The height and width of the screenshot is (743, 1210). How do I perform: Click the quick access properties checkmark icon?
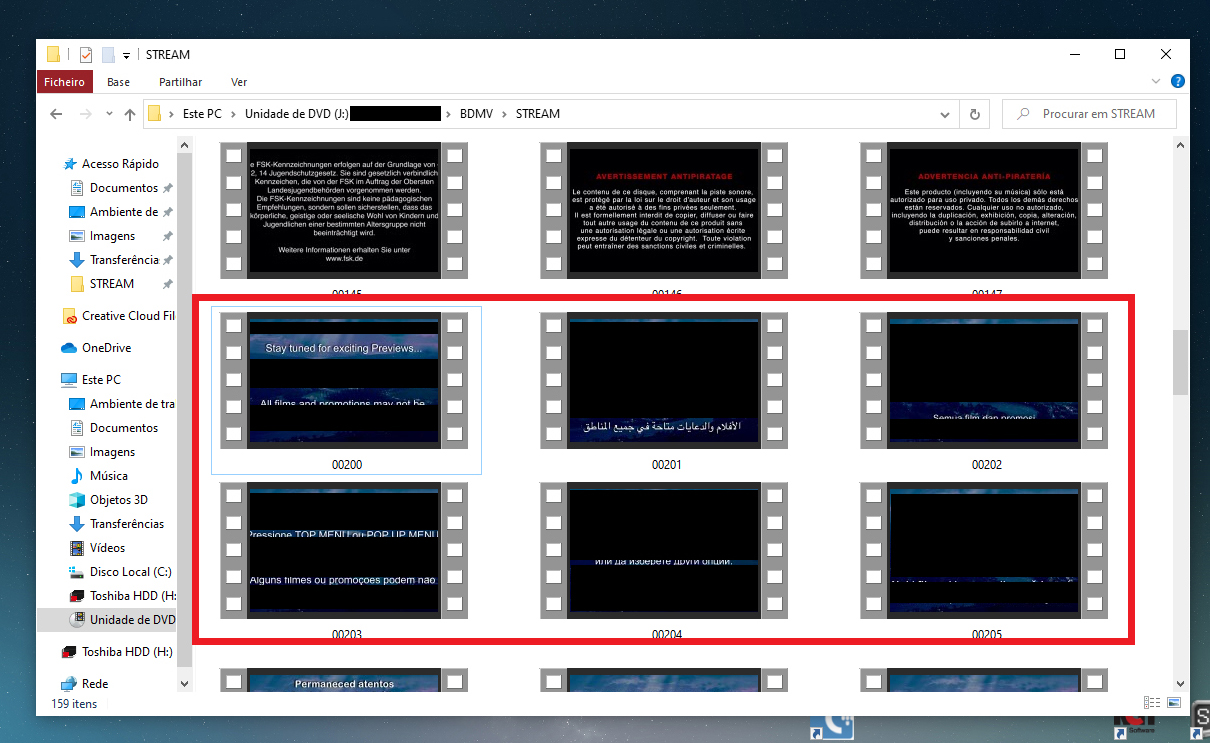pyautogui.click(x=85, y=55)
